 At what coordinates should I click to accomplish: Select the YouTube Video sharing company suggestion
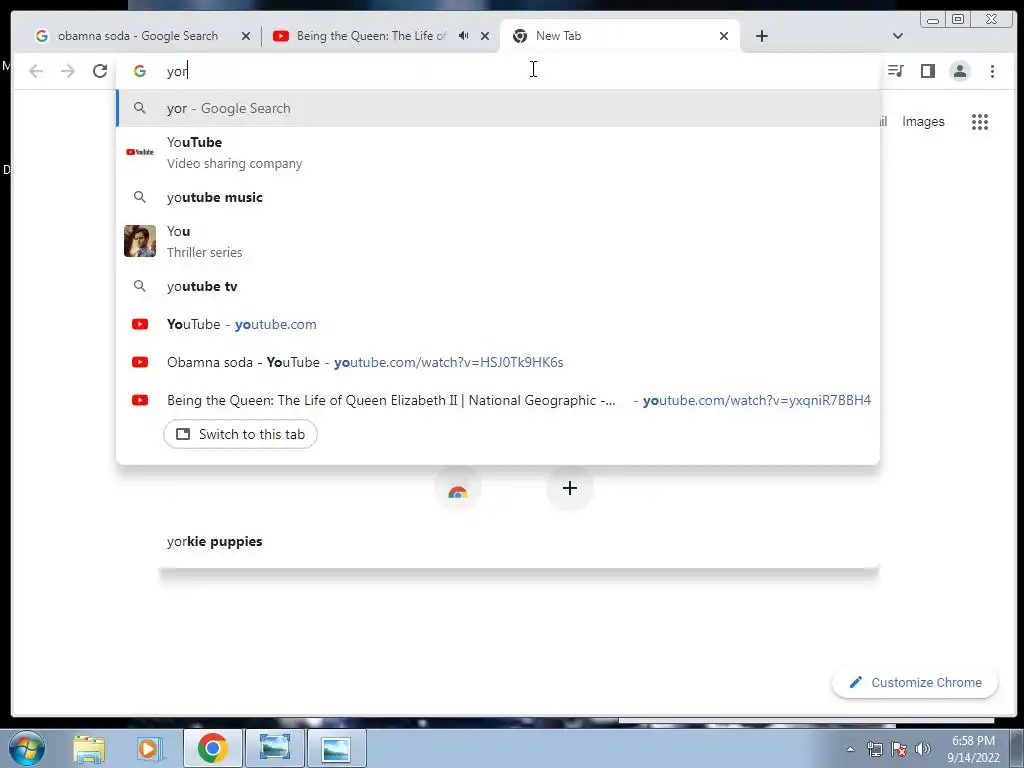coord(498,152)
